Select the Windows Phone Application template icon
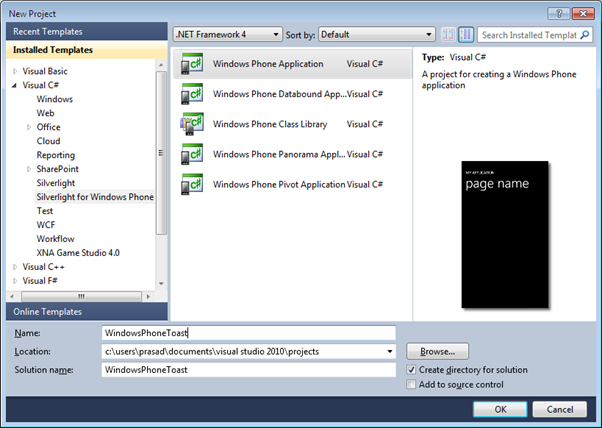This screenshot has height=428, width=602. tap(192, 64)
